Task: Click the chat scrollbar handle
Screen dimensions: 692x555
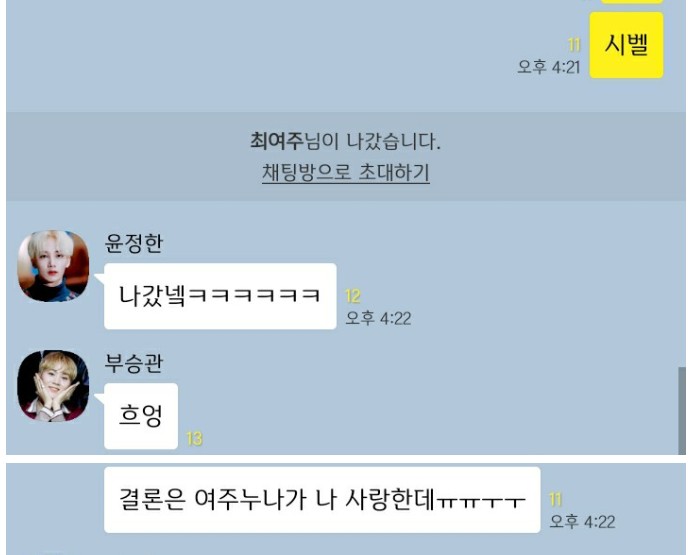Action: 682,410
